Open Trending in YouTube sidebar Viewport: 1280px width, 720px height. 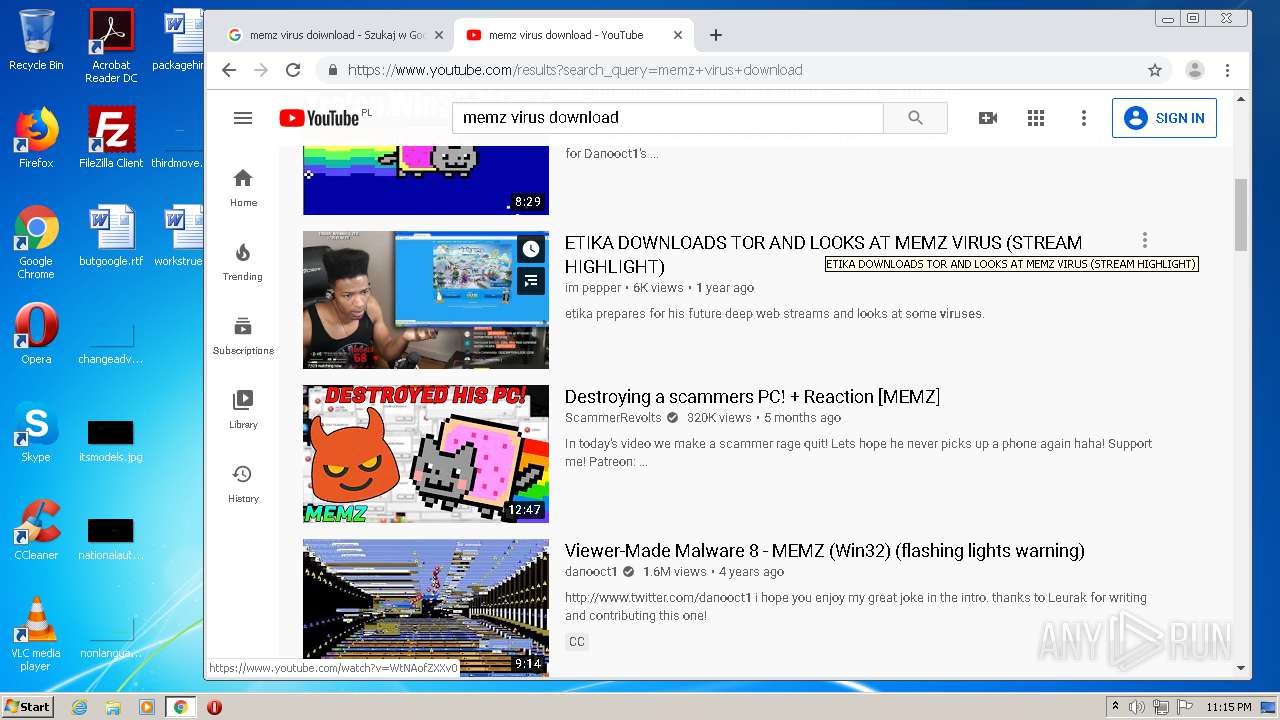click(x=243, y=261)
